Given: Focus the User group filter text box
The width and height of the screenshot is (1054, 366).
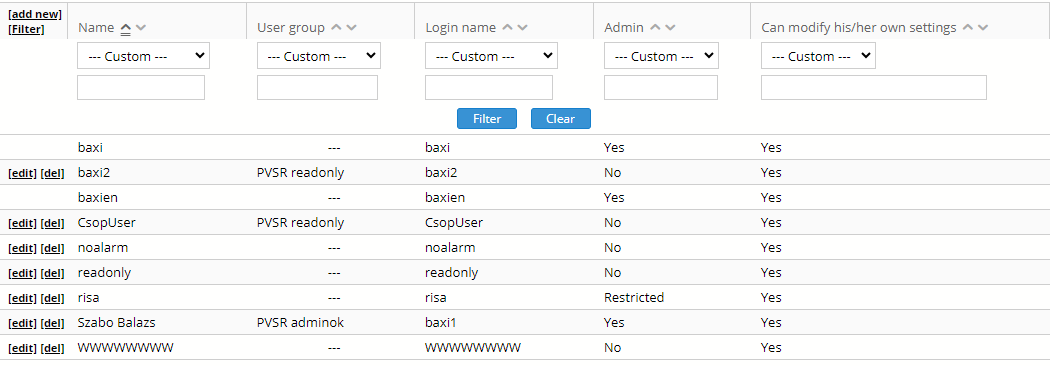Looking at the screenshot, I should pyautogui.click(x=317, y=87).
